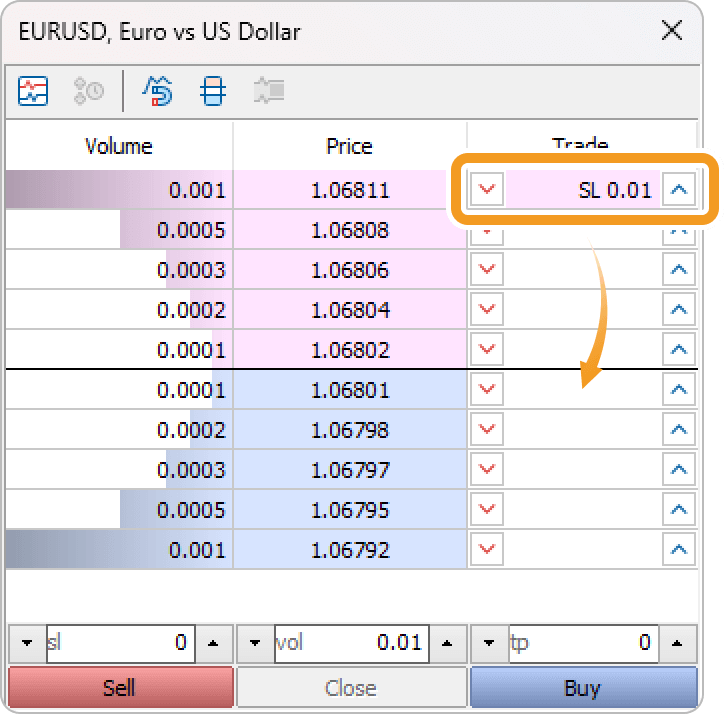
Task: Click the red Sell button
Action: click(121, 687)
